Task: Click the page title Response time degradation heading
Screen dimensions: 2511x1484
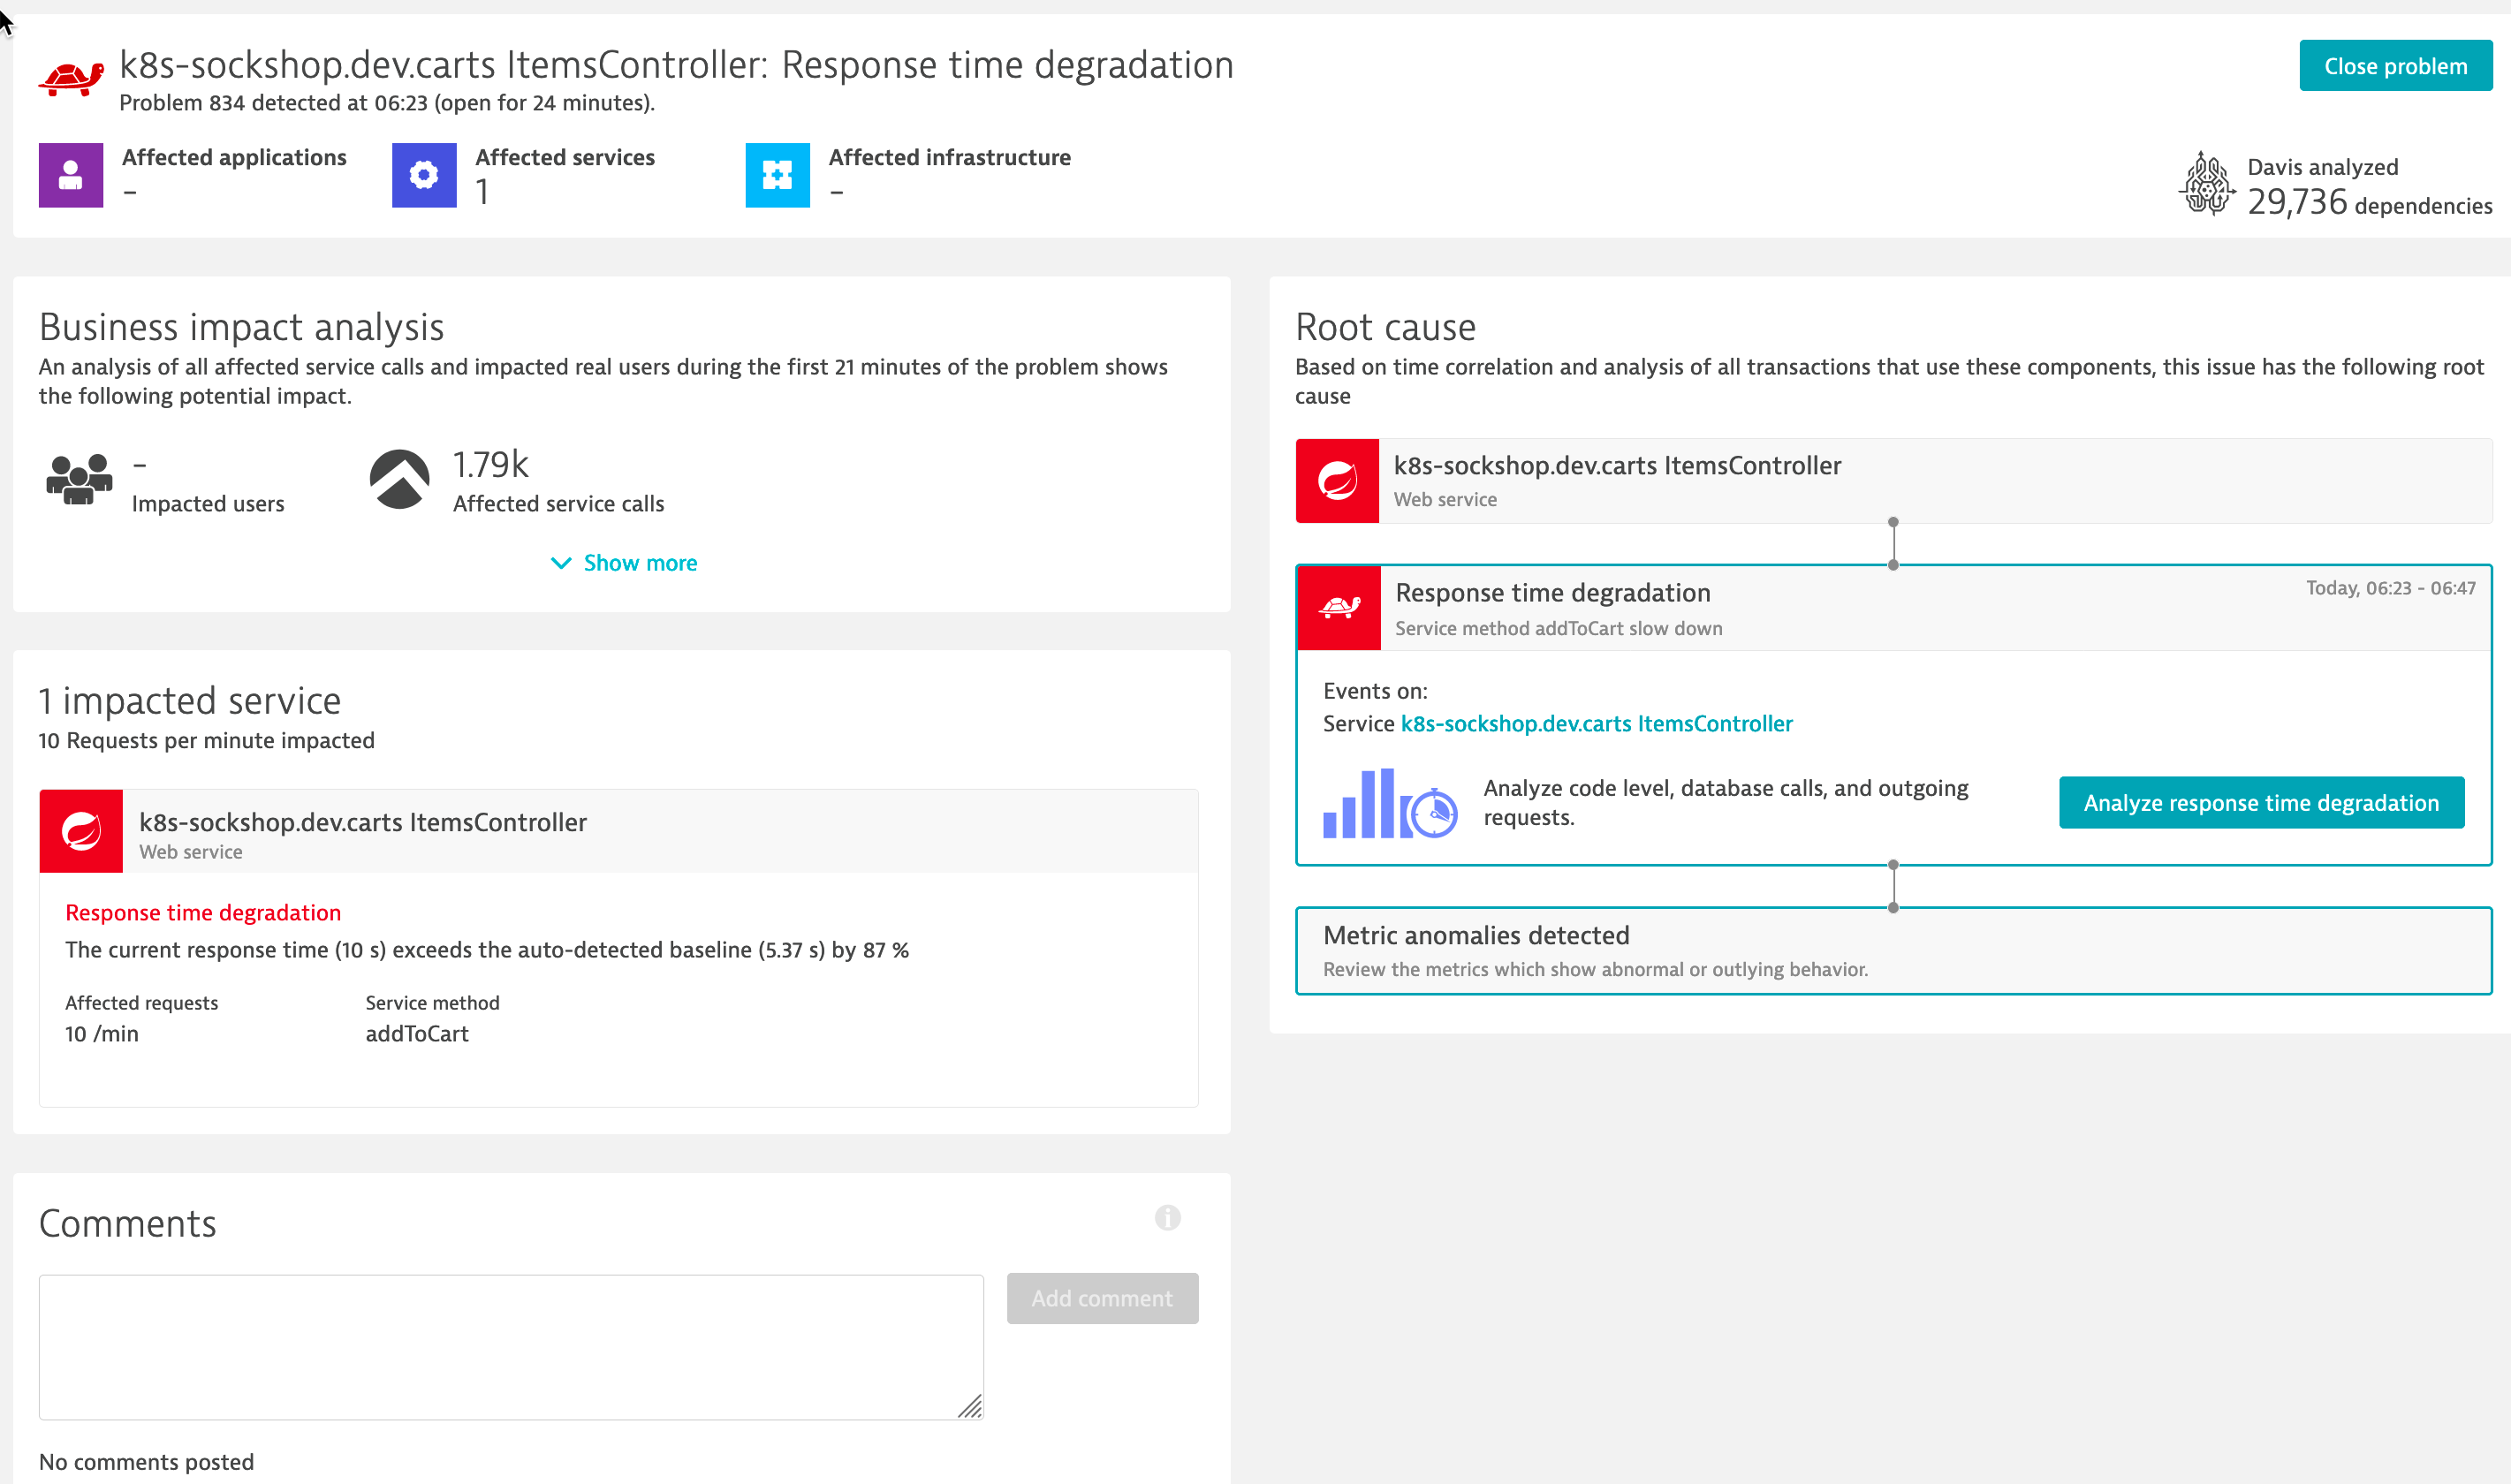Action: [676, 65]
